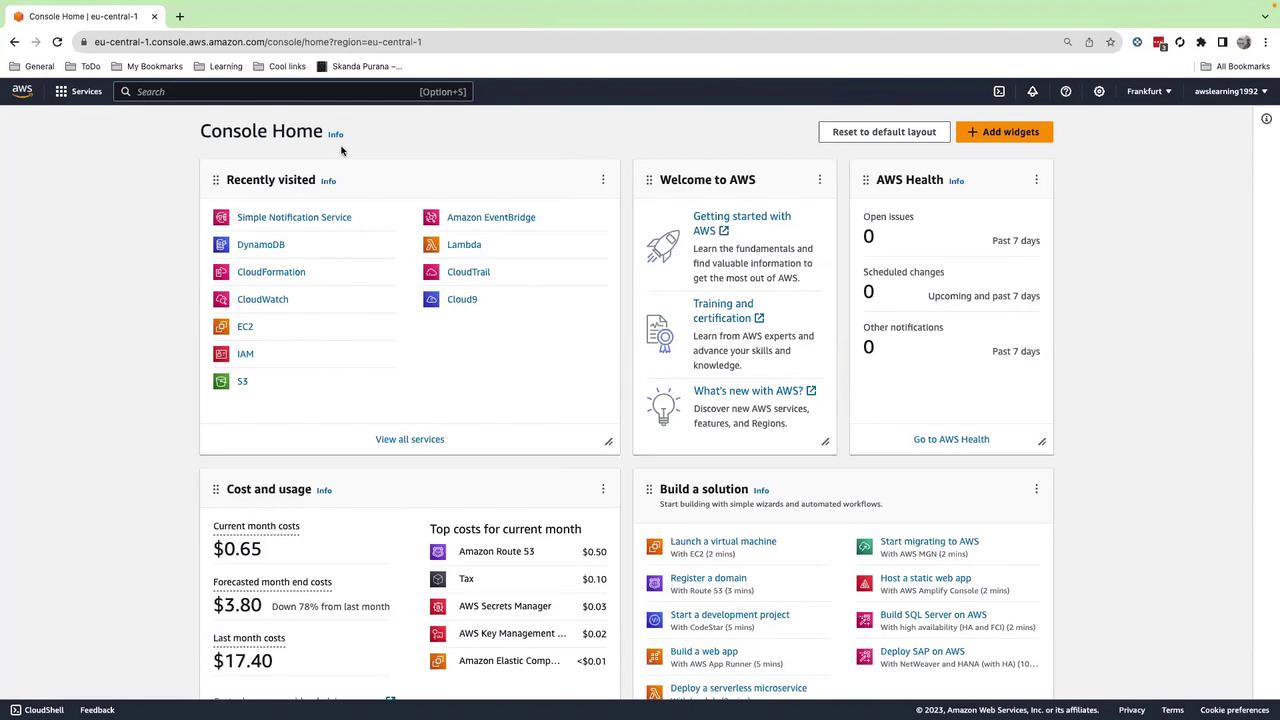Screen dimensions: 1280x720
Task: Open Cost and usage widget options menu
Action: pyautogui.click(x=603, y=489)
